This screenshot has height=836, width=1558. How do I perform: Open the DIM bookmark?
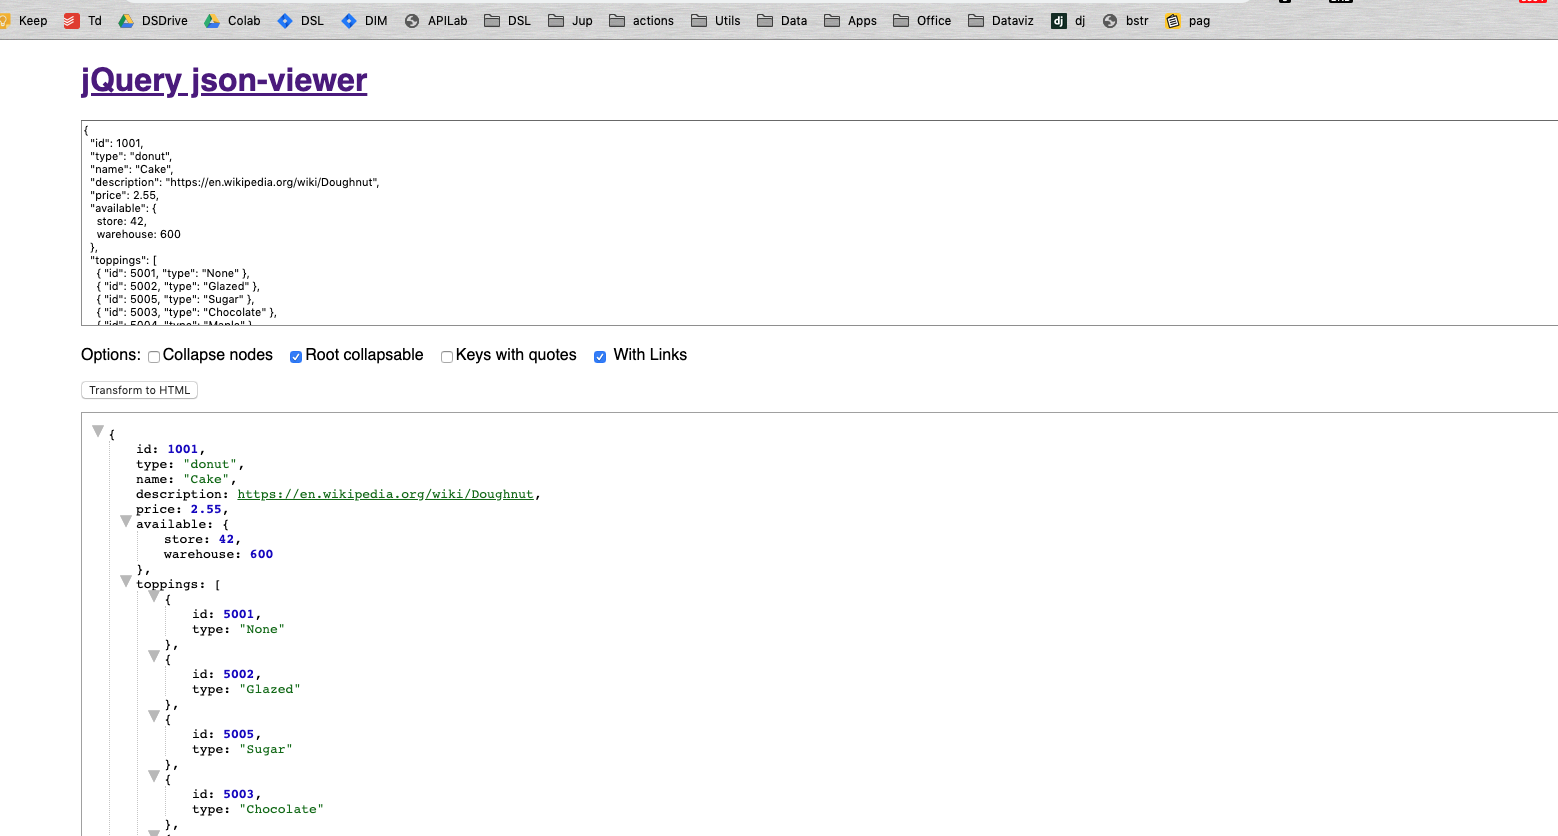tap(364, 20)
